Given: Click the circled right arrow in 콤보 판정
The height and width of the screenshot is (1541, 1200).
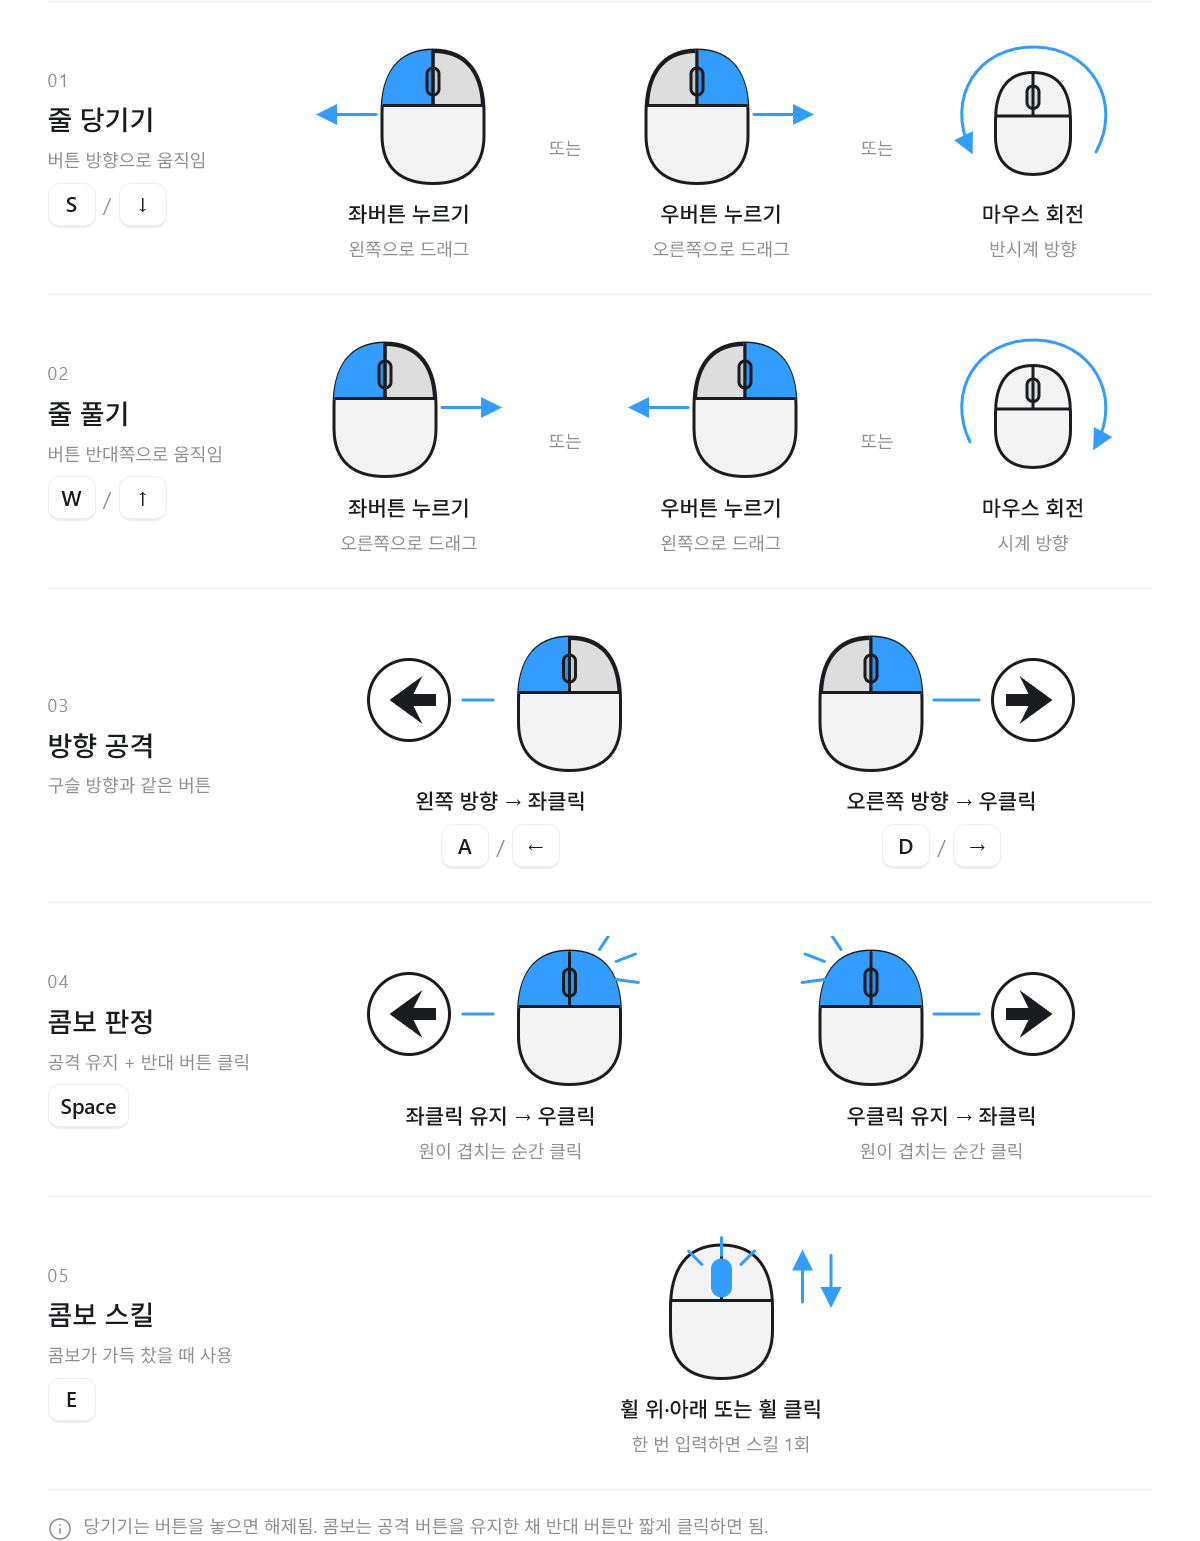Looking at the screenshot, I should click(1033, 1014).
